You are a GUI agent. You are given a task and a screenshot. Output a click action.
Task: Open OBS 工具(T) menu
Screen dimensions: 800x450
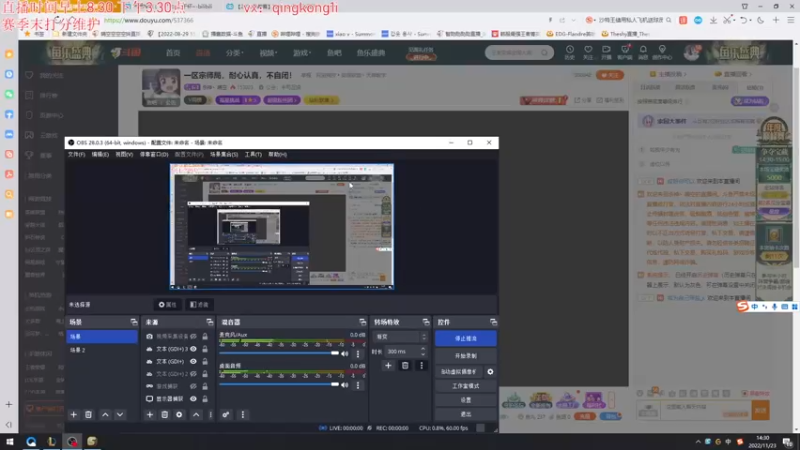click(253, 154)
